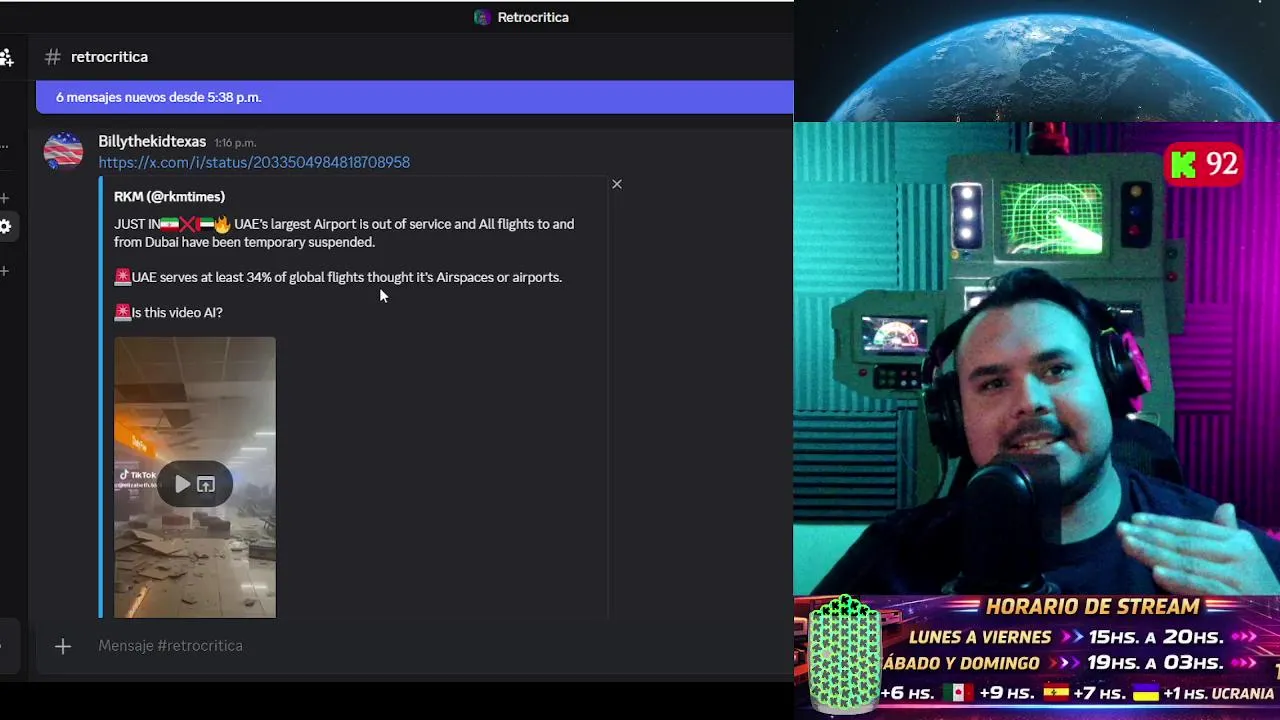
Task: Click the 'retrocritica' channel title text
Action: tap(109, 57)
